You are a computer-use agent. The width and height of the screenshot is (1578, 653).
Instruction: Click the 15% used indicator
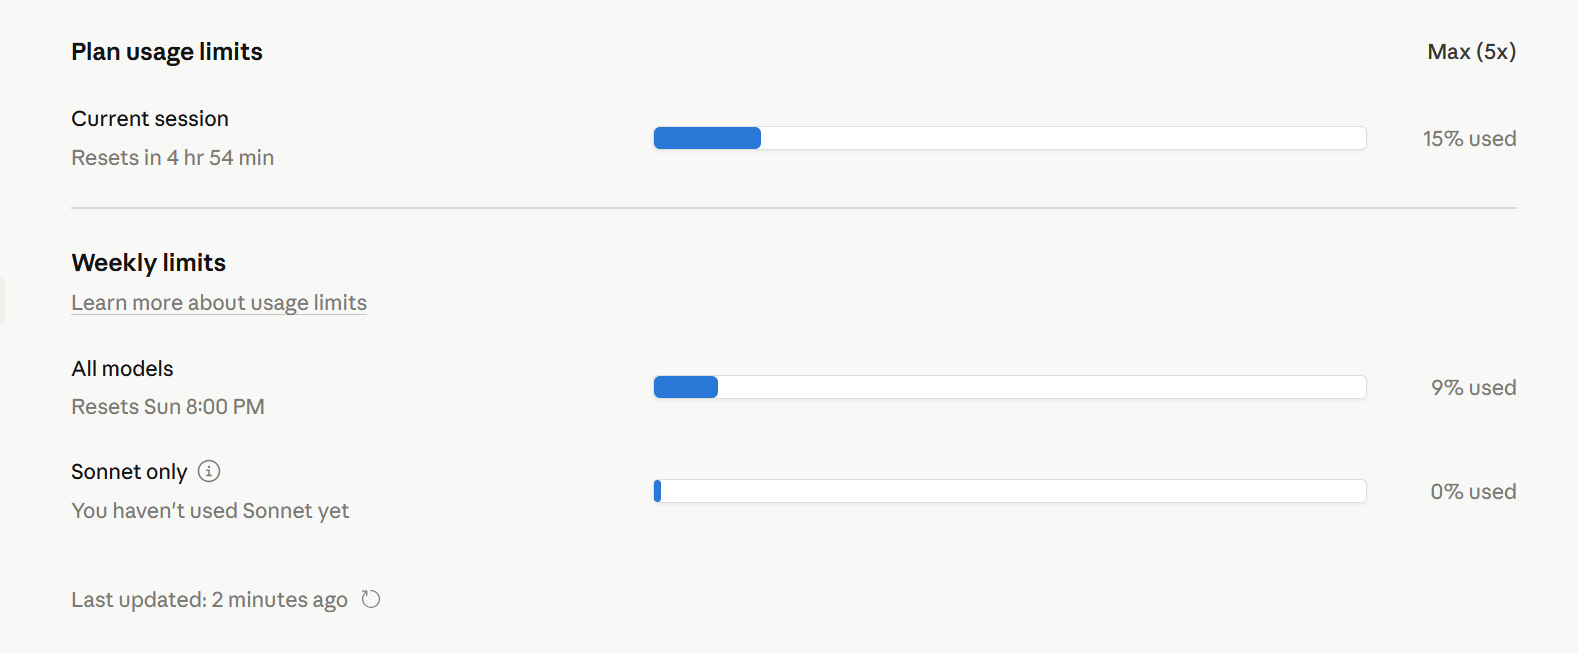click(1470, 139)
